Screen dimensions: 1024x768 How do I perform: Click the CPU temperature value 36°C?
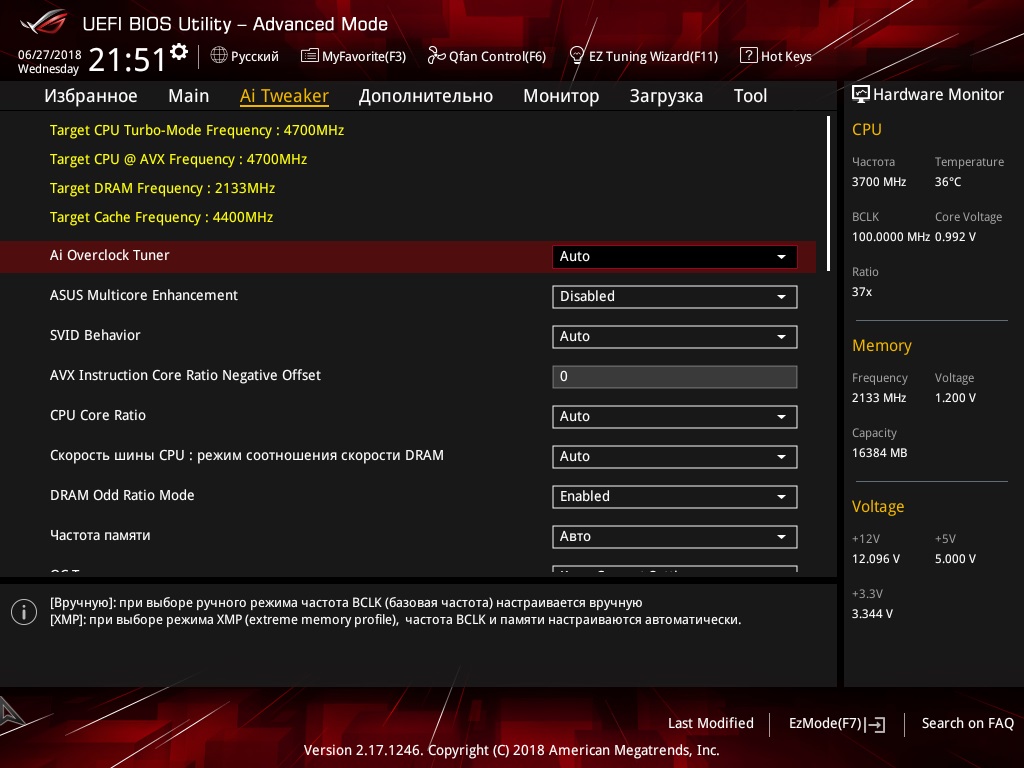point(948,182)
